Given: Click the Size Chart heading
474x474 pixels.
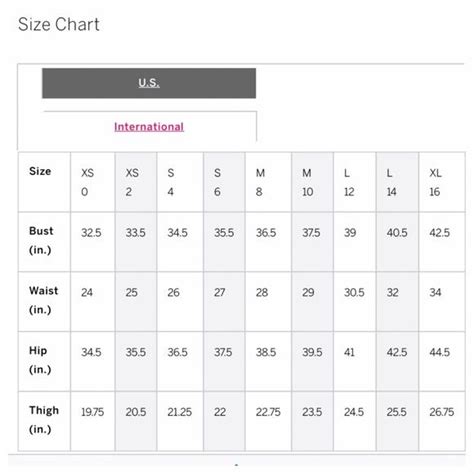Looking at the screenshot, I should [x=59, y=24].
